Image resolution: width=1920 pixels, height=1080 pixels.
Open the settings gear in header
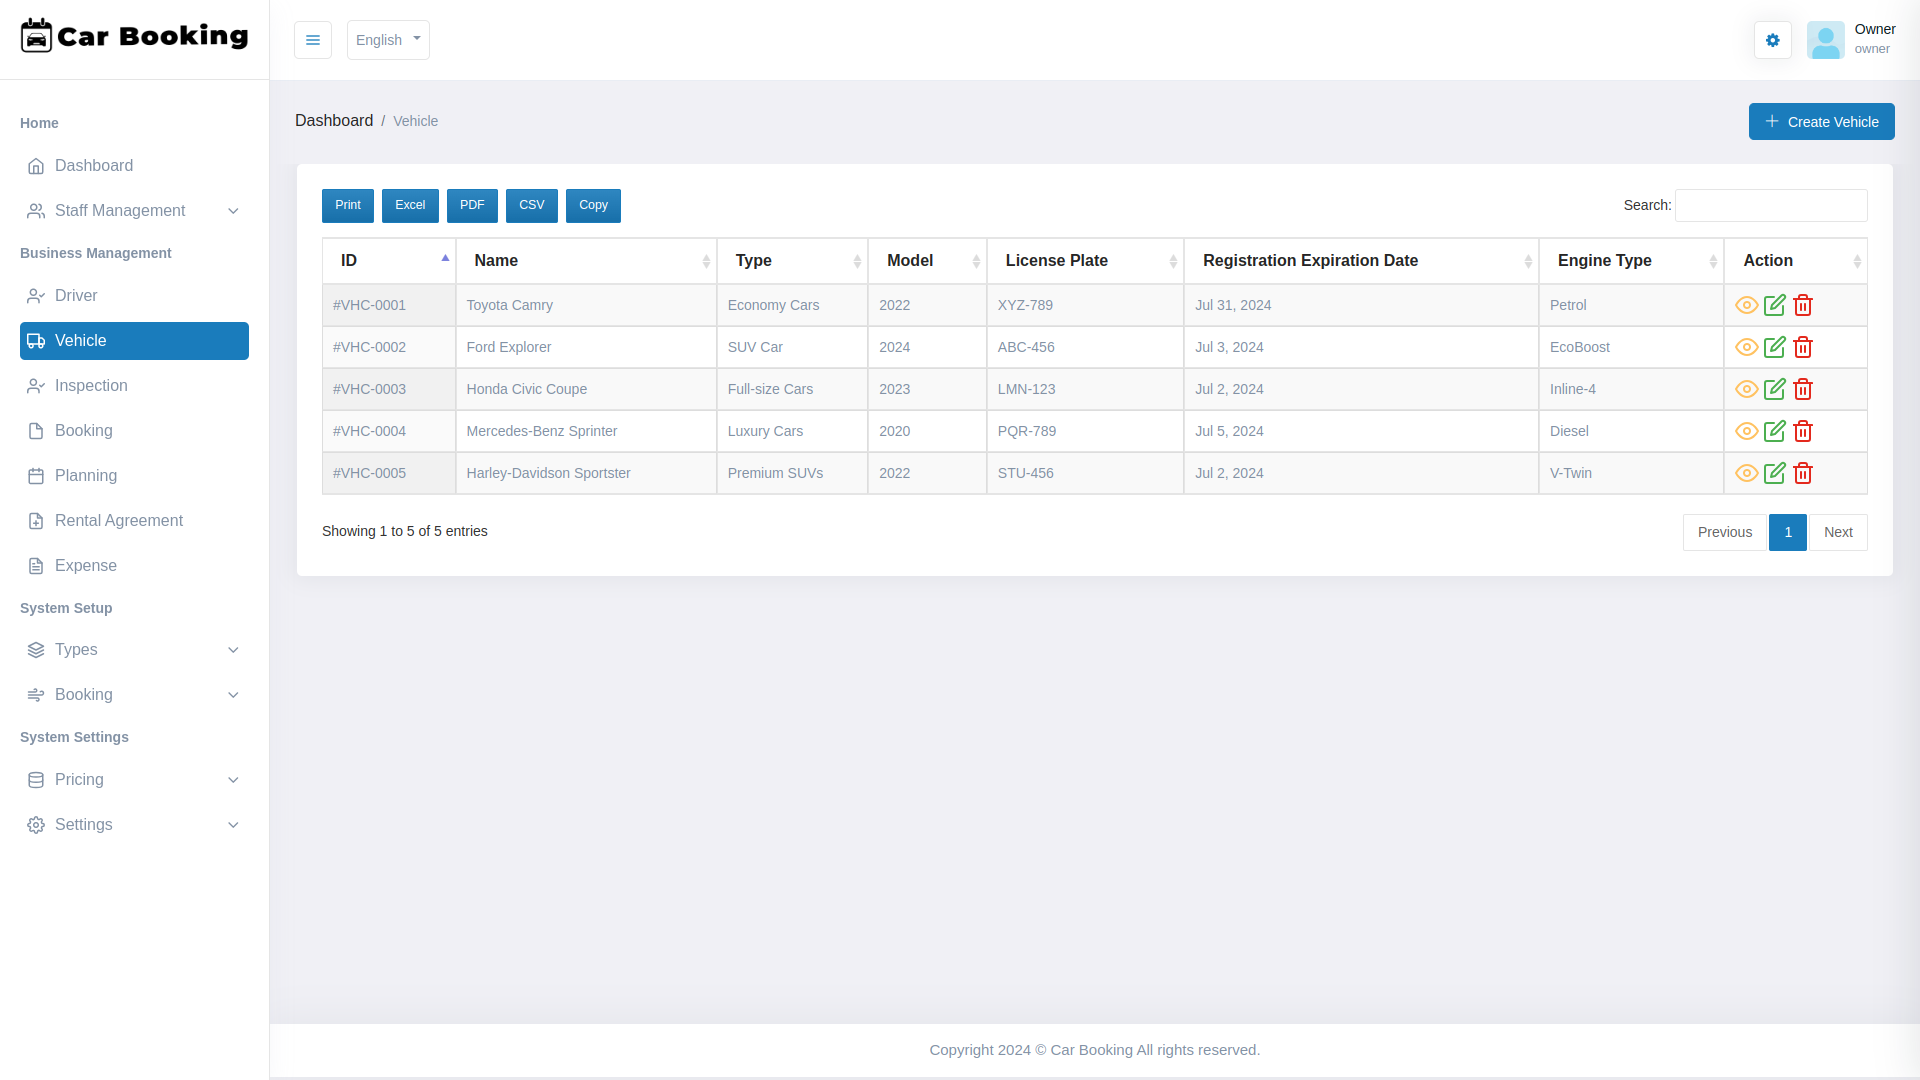[x=1772, y=40]
